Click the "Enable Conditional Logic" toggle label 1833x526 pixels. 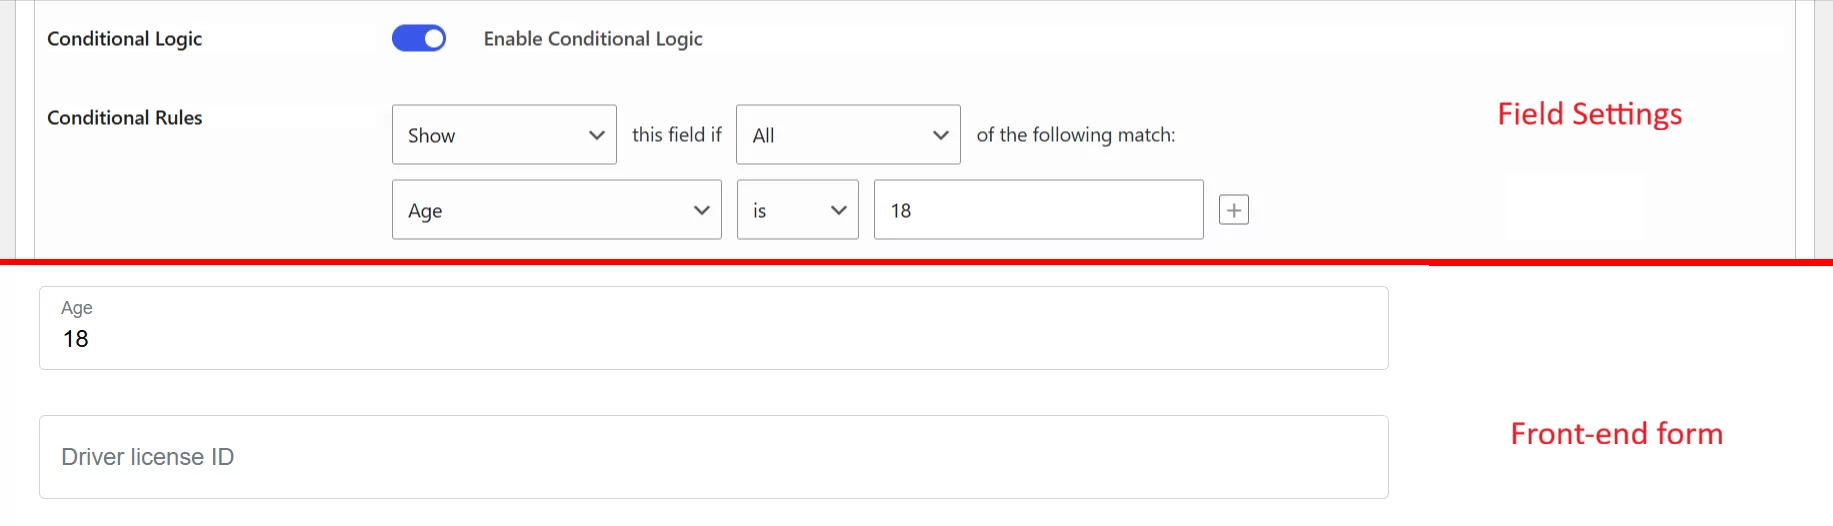coord(593,39)
